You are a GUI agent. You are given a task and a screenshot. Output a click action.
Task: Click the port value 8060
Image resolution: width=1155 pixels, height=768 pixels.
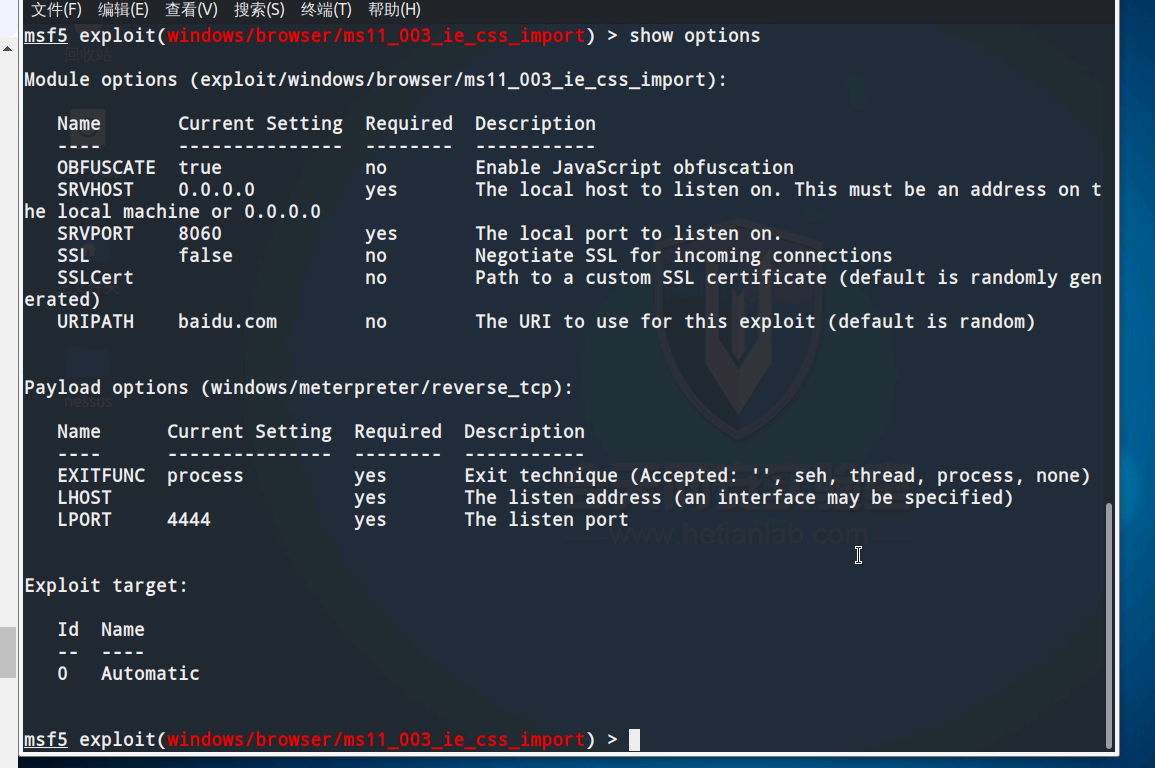(200, 234)
